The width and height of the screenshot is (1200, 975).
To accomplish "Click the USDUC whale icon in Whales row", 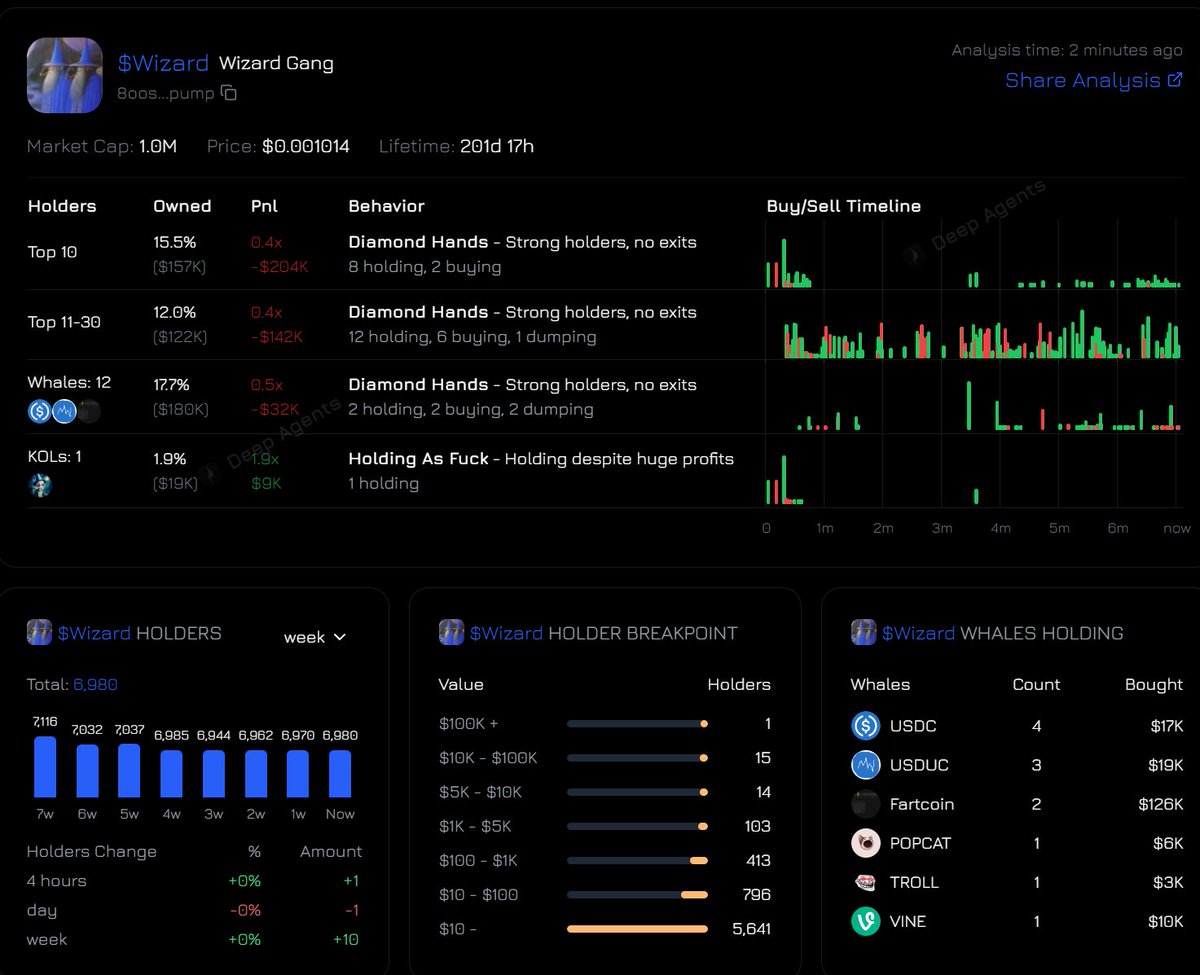I will [64, 410].
